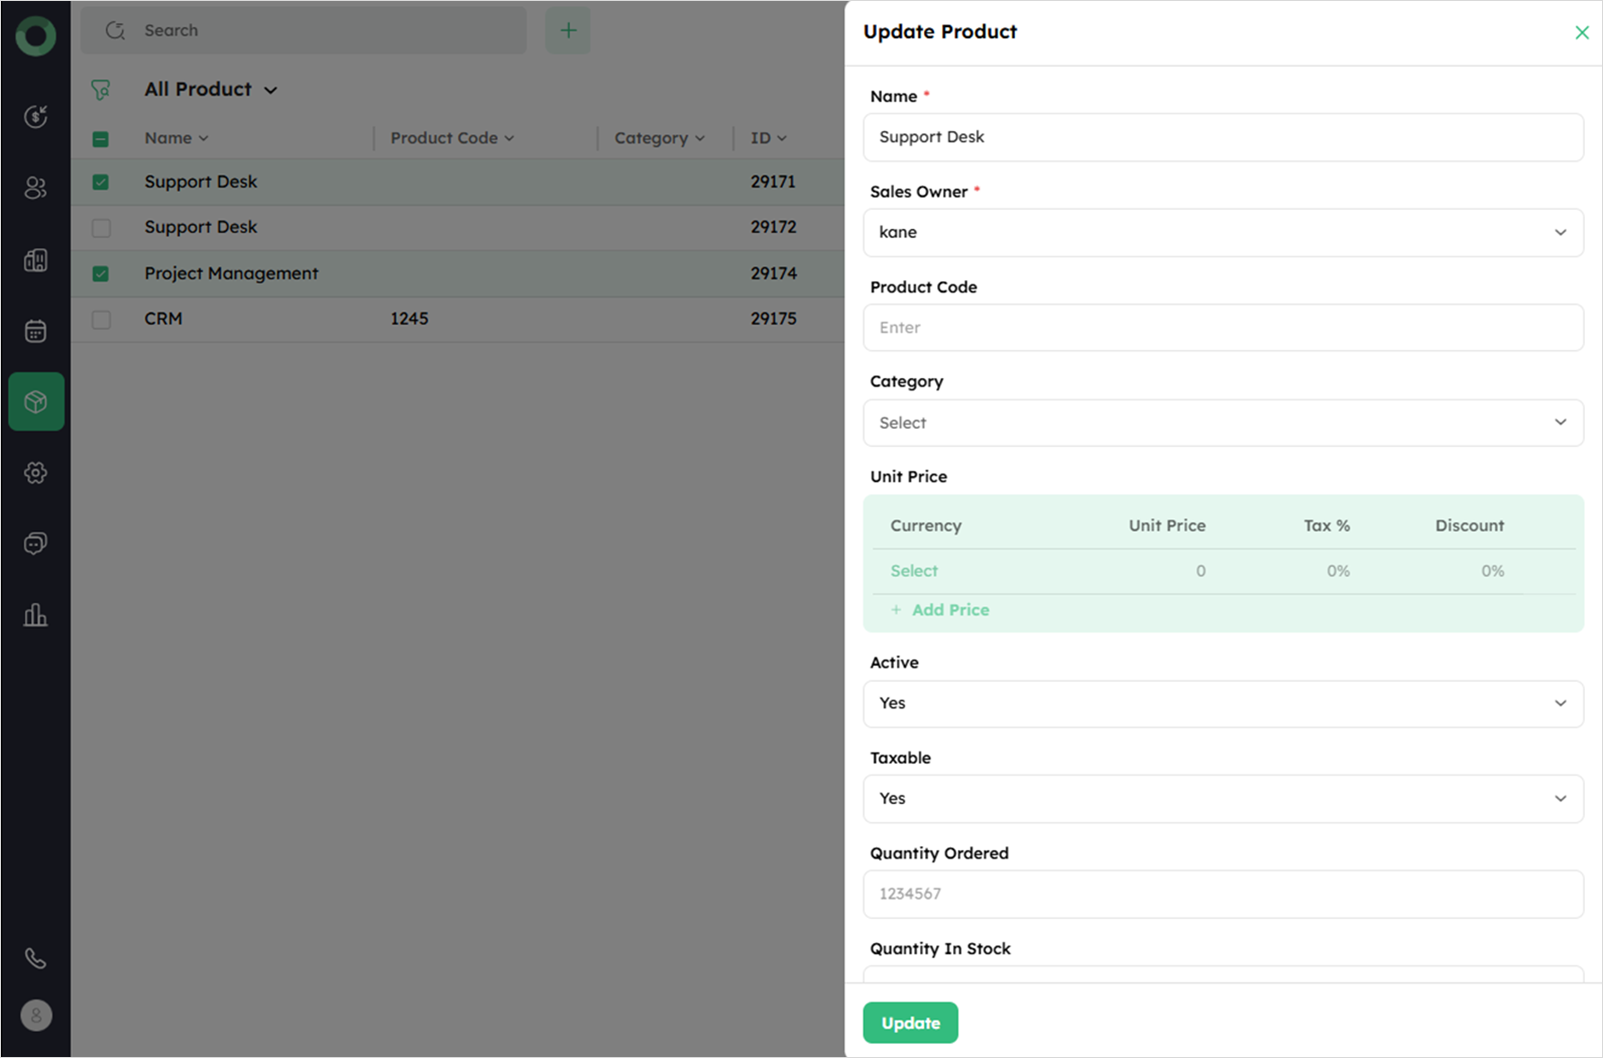Screen dimensions: 1603x1058
Task: Click the green plus add button
Action: pyautogui.click(x=568, y=31)
